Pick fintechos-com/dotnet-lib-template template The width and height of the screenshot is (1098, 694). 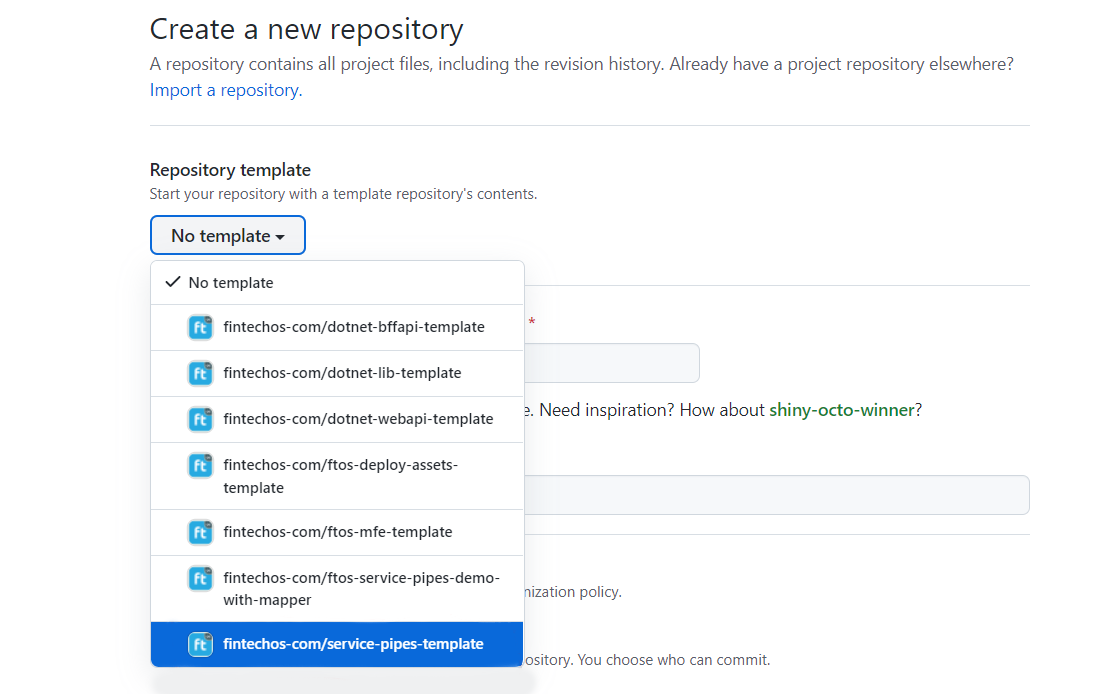click(342, 373)
